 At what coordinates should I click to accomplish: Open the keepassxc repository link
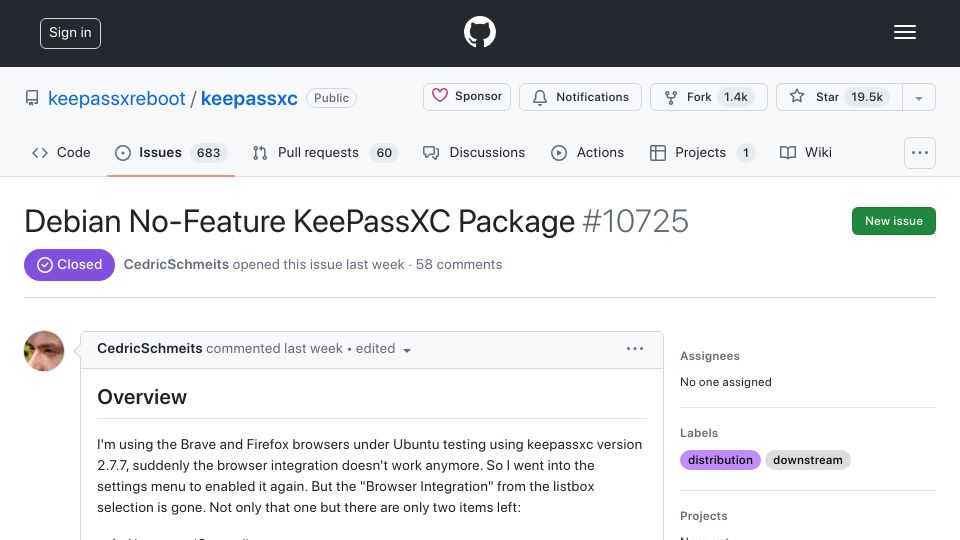click(x=249, y=98)
